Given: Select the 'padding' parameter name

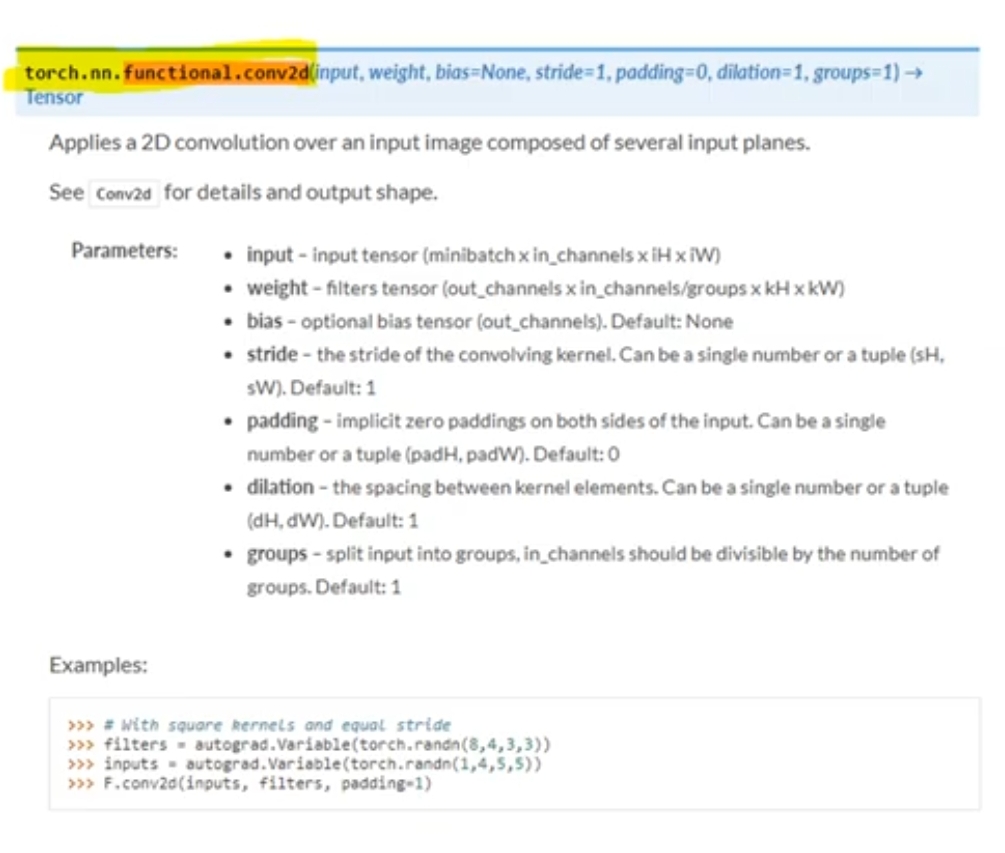Looking at the screenshot, I should click(282, 421).
